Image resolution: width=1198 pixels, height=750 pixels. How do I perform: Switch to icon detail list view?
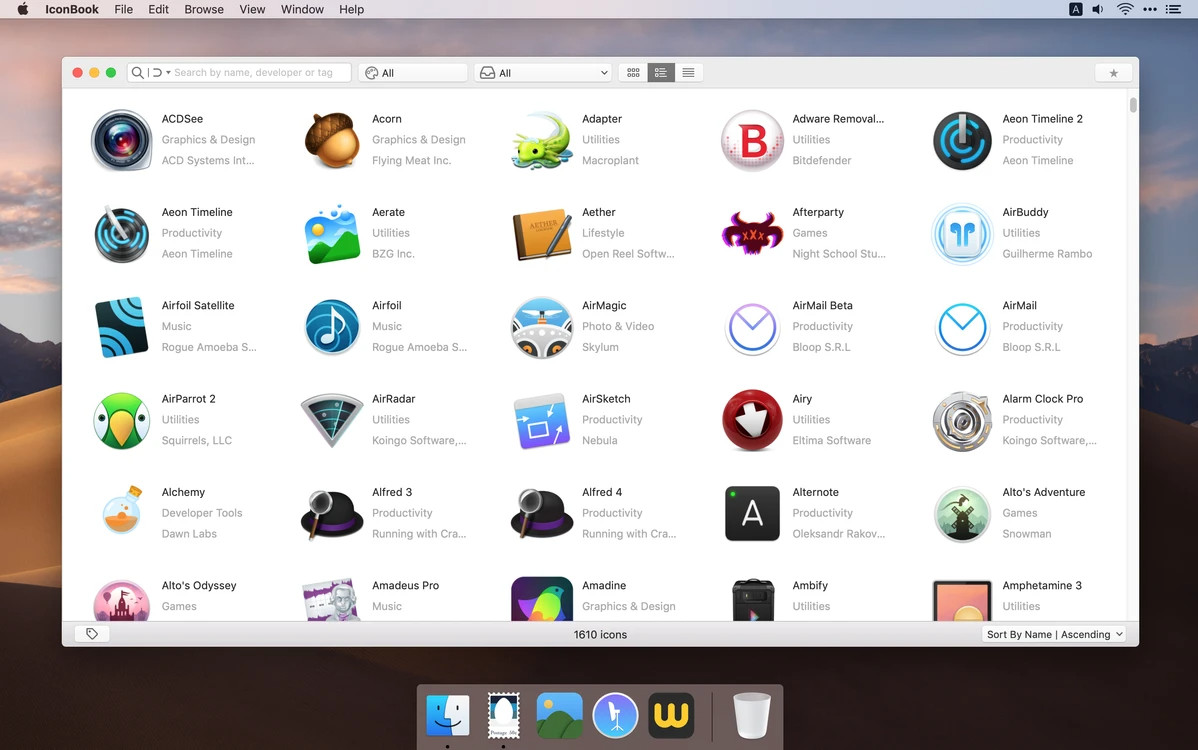[x=661, y=73]
